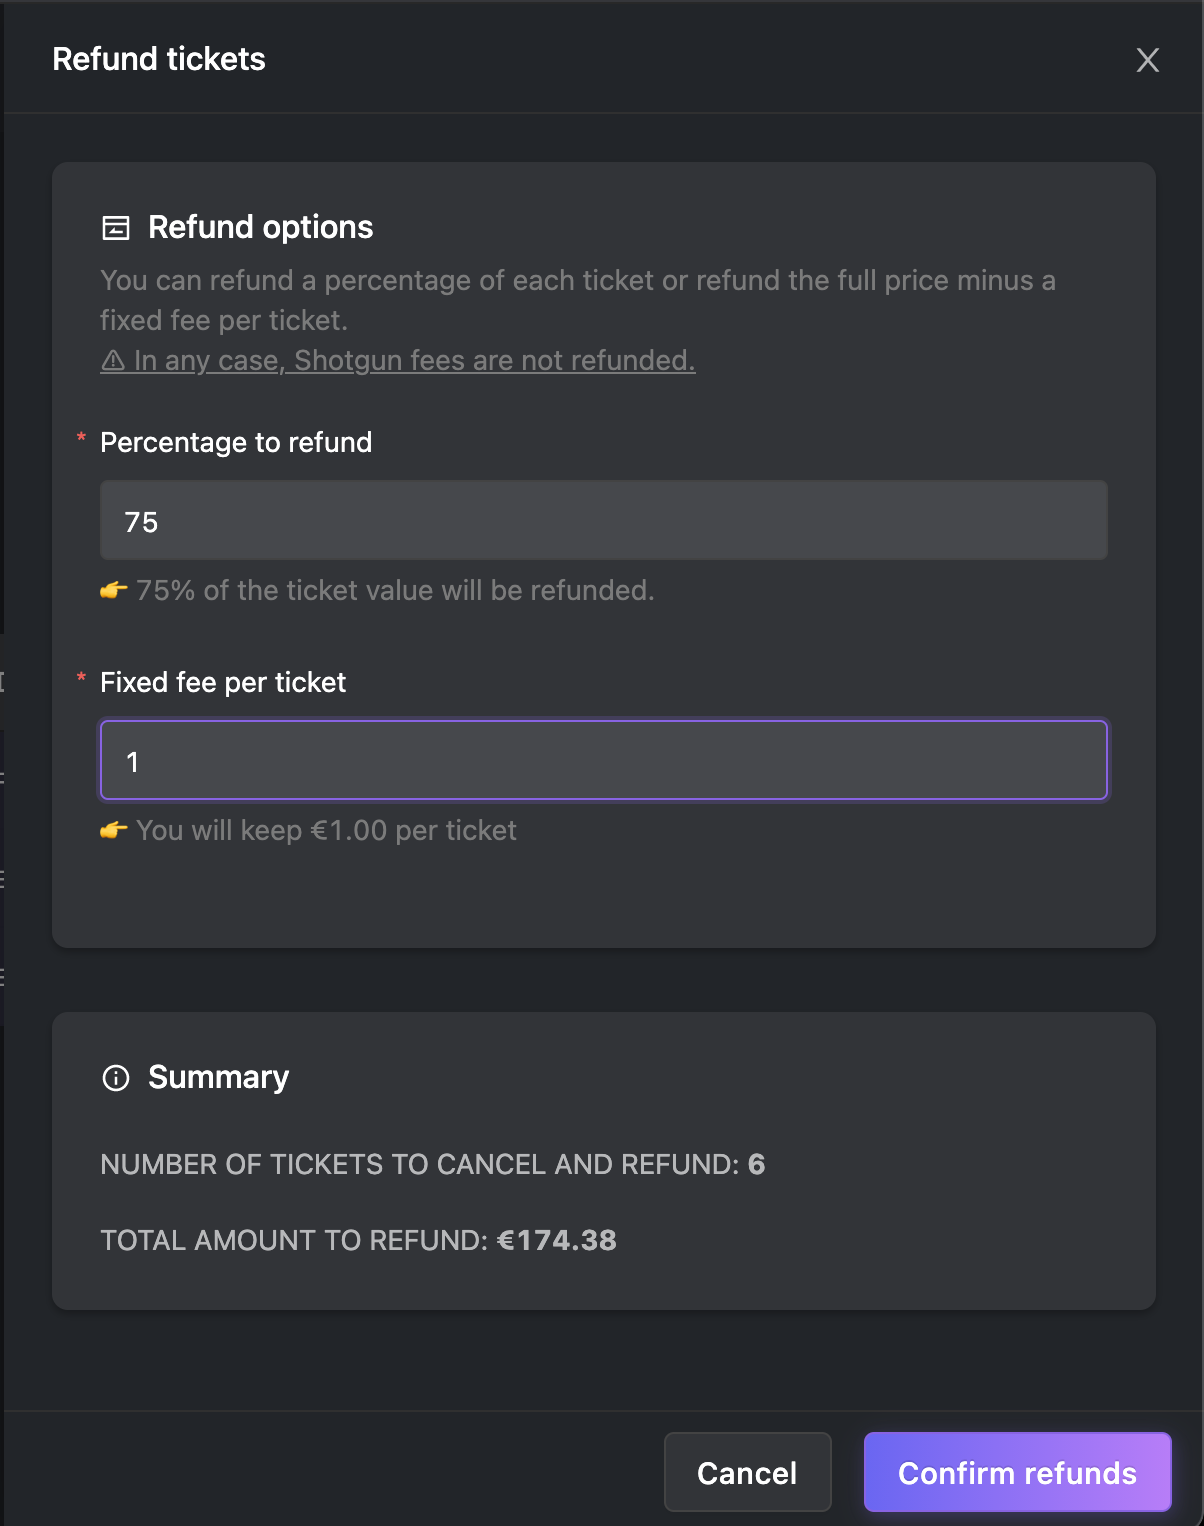The width and height of the screenshot is (1204, 1526).
Task: Click red asterisk next to Percentage to refund
Action: [x=81, y=438]
